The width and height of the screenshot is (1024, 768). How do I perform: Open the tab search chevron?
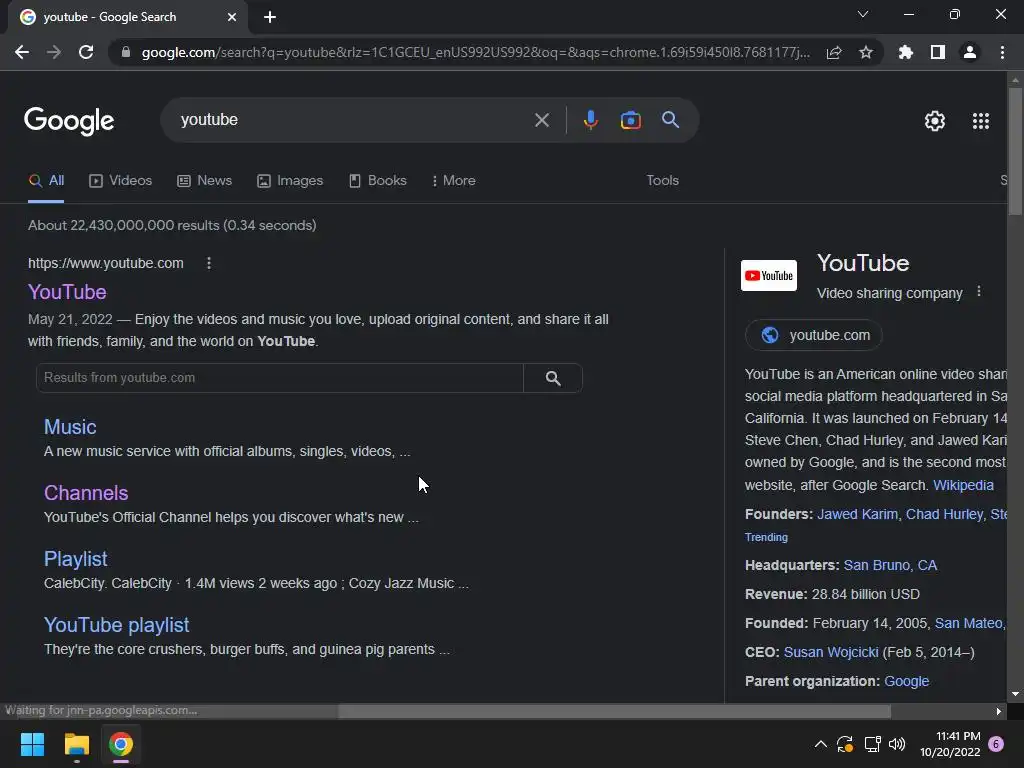pyautogui.click(x=863, y=14)
